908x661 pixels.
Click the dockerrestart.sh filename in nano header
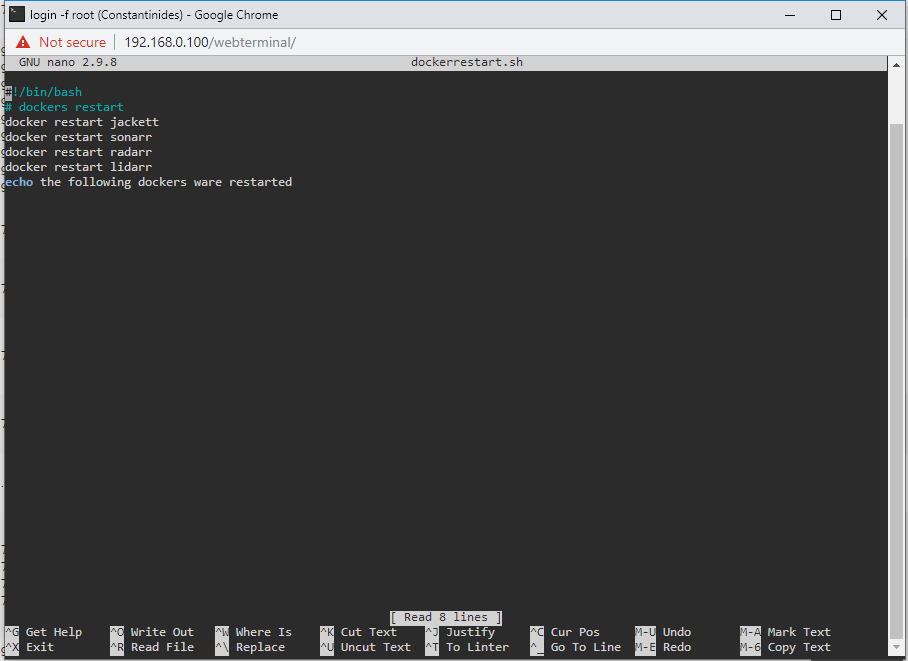467,62
